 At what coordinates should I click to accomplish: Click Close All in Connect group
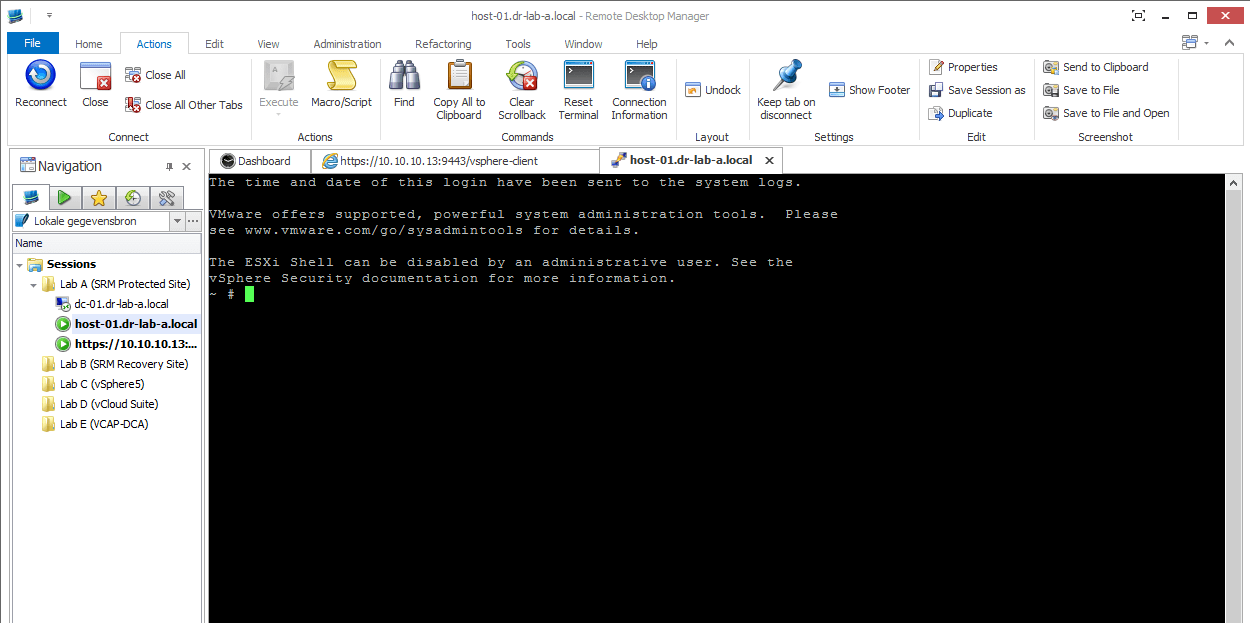(155, 75)
